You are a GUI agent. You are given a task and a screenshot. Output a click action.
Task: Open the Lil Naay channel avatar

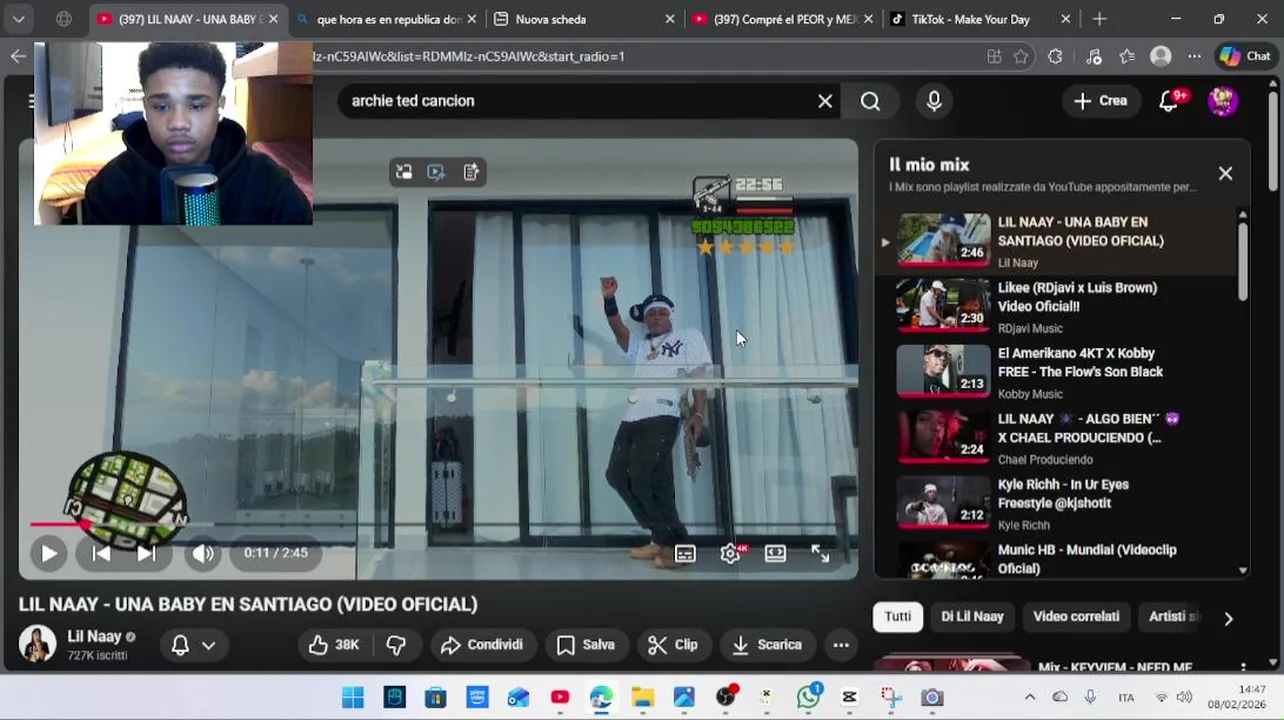[x=38, y=644]
